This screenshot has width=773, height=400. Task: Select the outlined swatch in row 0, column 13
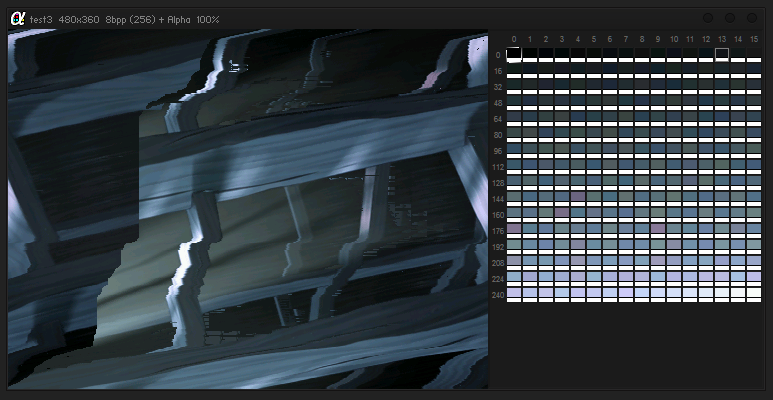tap(722, 54)
